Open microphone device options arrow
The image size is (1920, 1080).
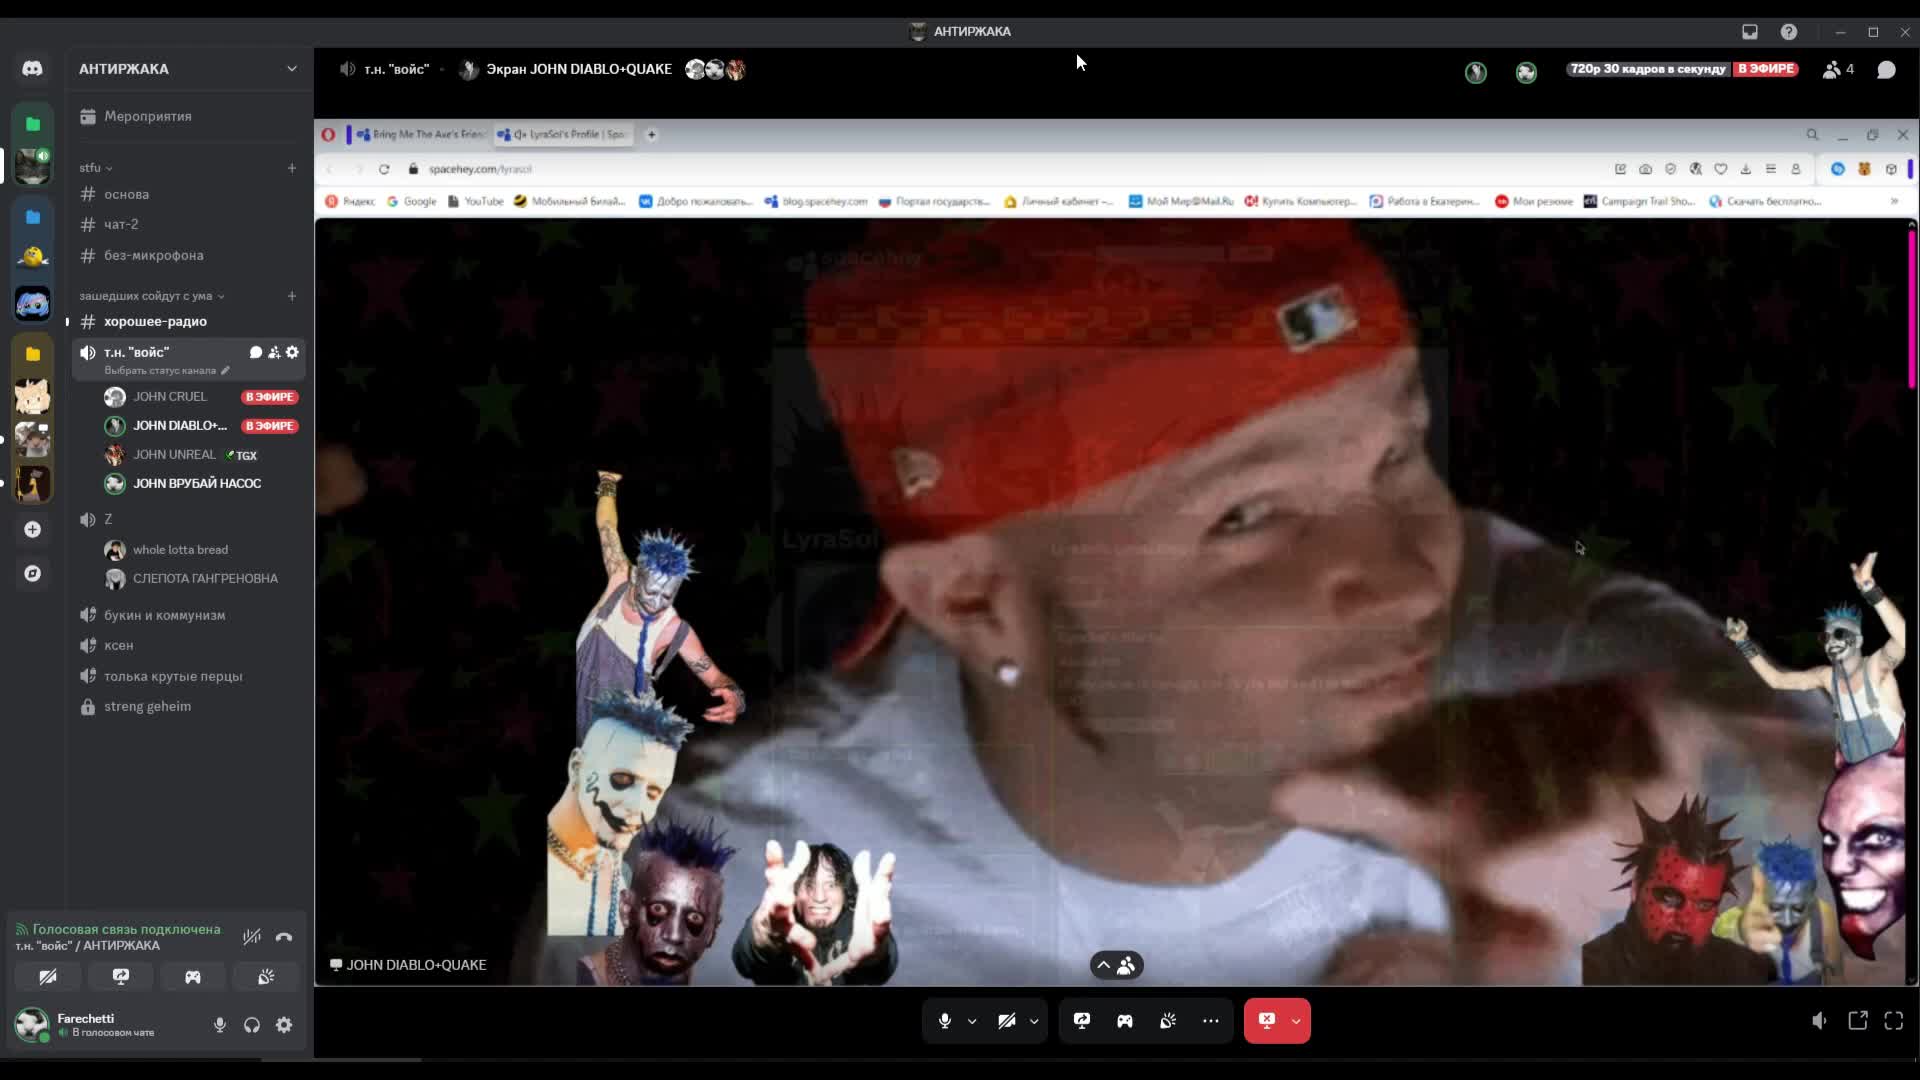(972, 1021)
